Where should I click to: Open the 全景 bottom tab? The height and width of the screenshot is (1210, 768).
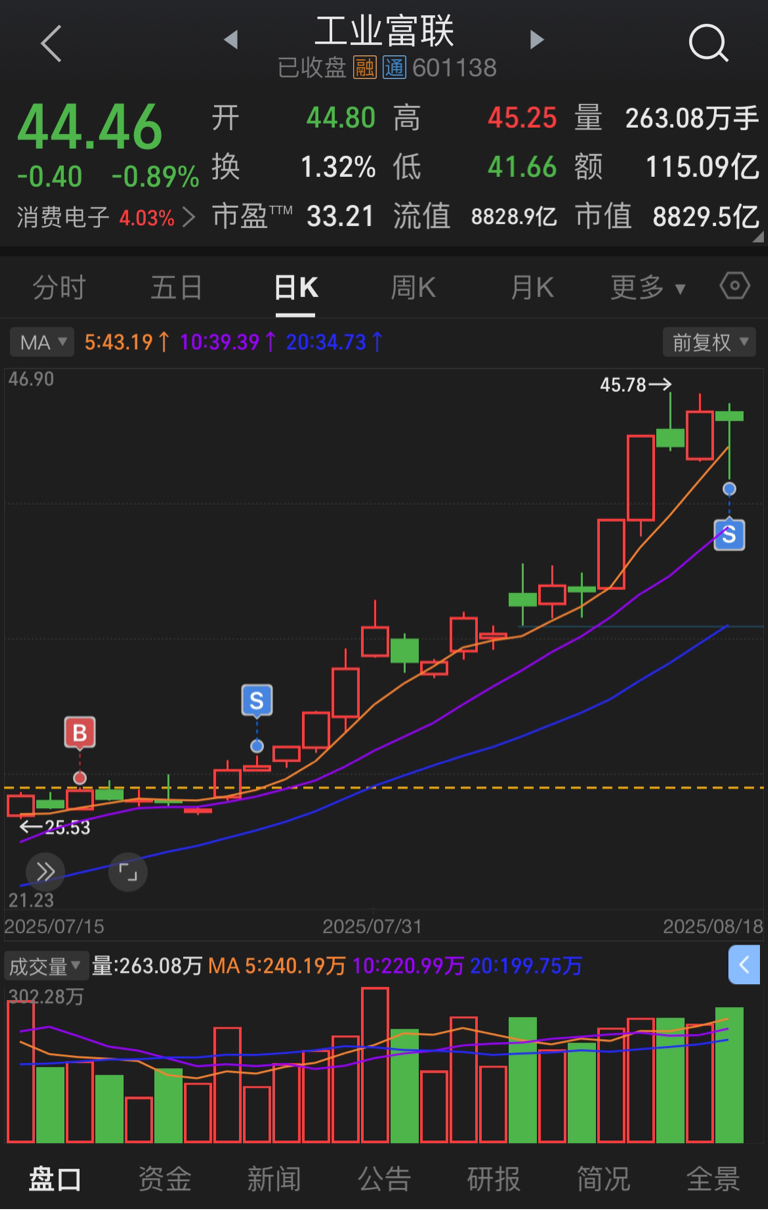click(713, 1179)
